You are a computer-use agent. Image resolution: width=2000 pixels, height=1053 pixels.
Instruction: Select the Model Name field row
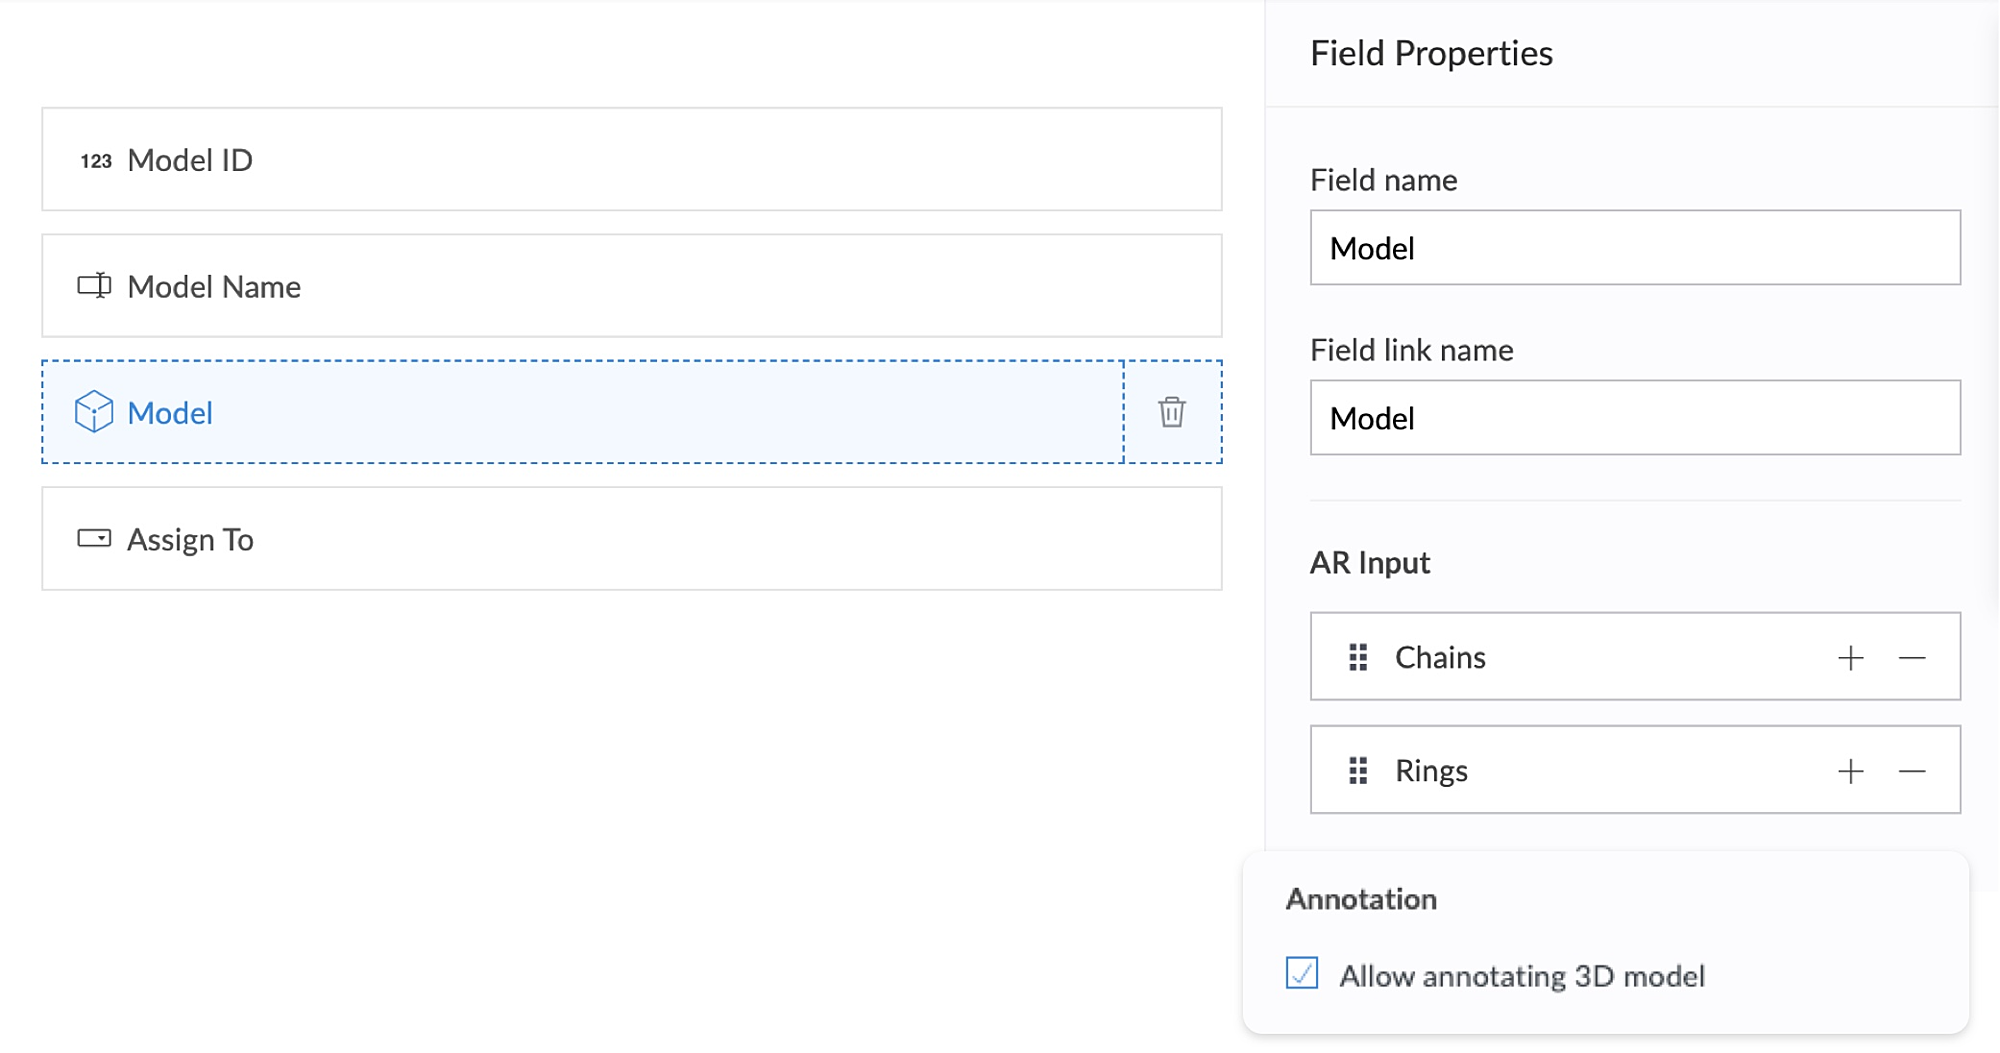pyautogui.click(x=632, y=286)
